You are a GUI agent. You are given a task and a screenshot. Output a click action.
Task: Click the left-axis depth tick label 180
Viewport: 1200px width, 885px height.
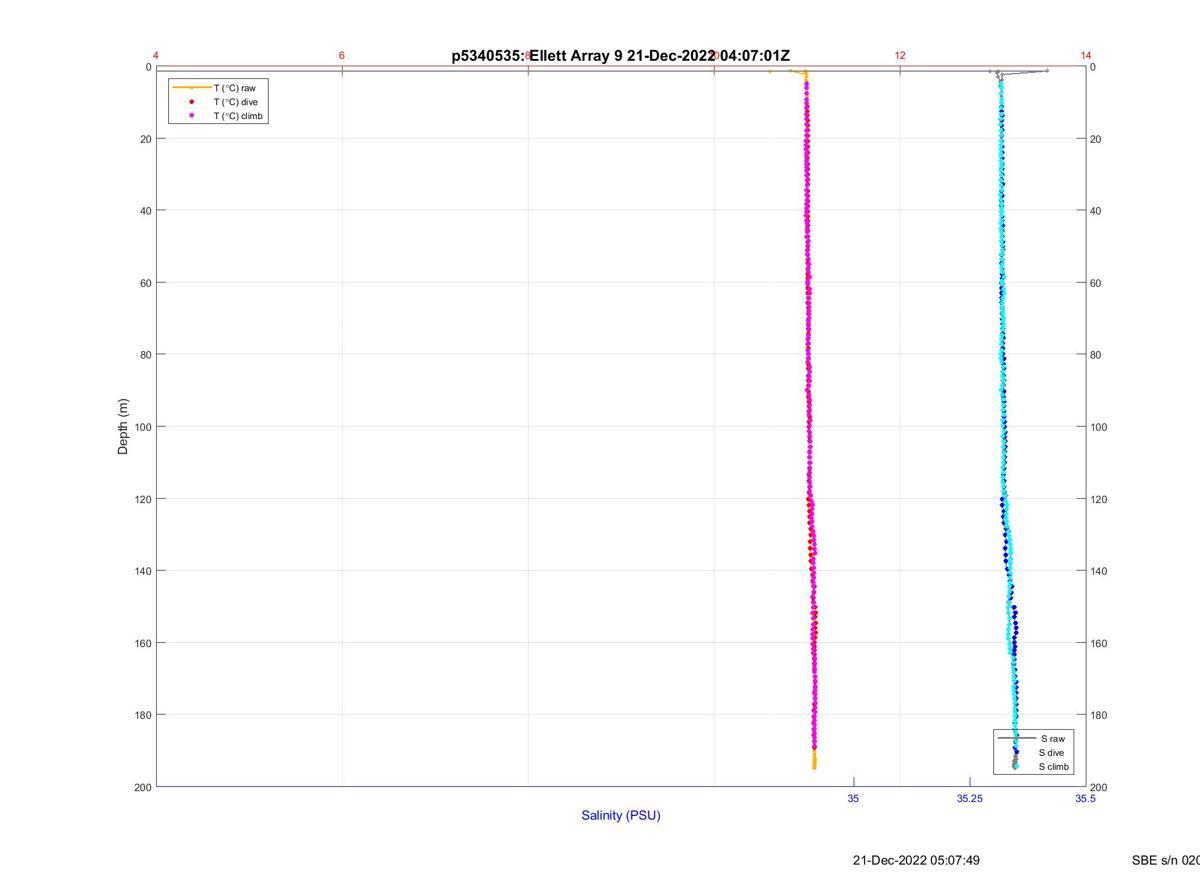(142, 715)
